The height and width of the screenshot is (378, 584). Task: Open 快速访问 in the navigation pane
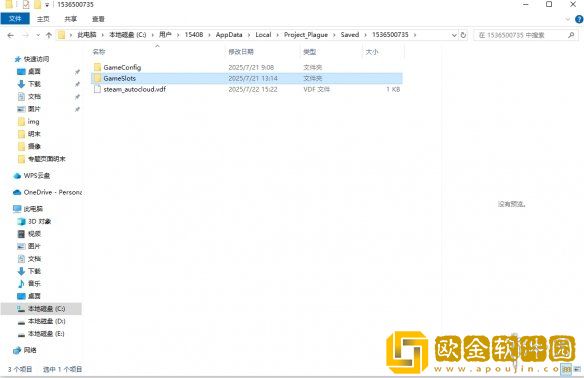[x=36, y=59]
